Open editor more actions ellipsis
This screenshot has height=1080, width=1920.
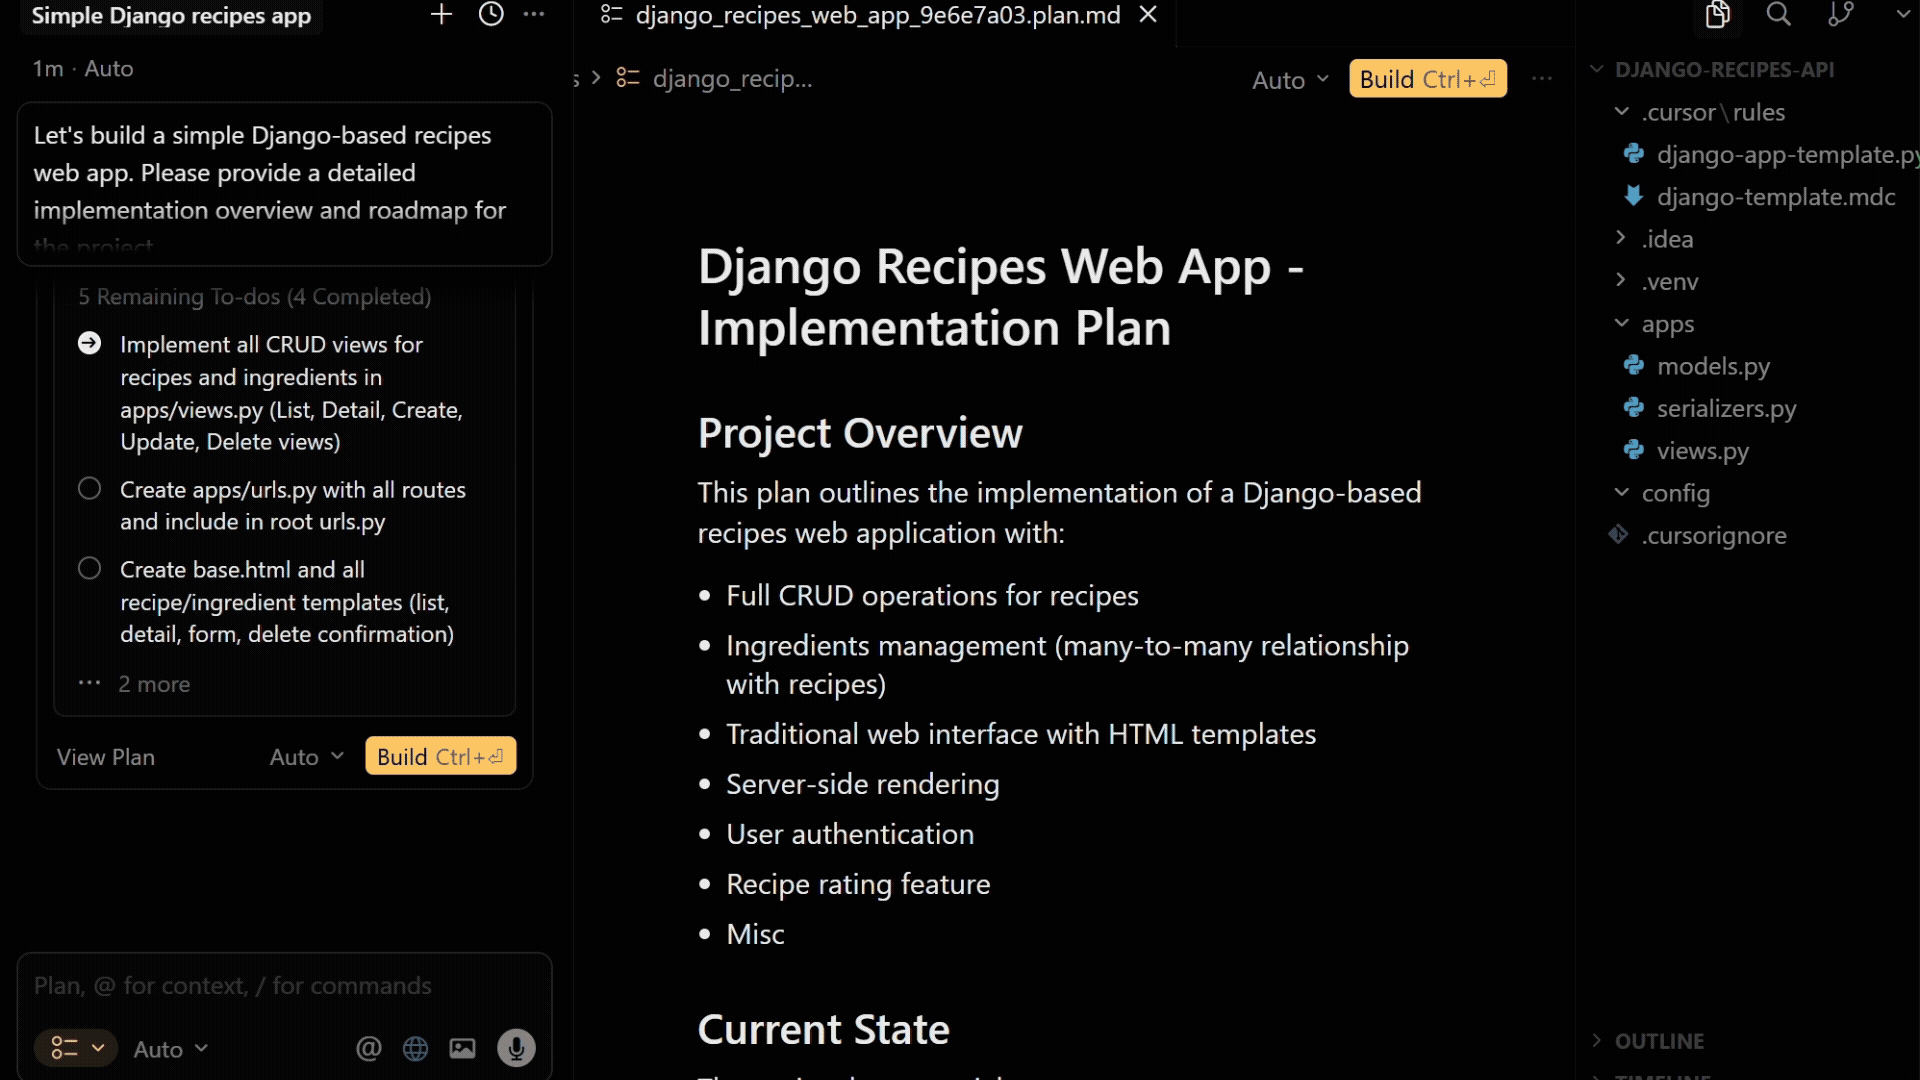[x=1542, y=79]
